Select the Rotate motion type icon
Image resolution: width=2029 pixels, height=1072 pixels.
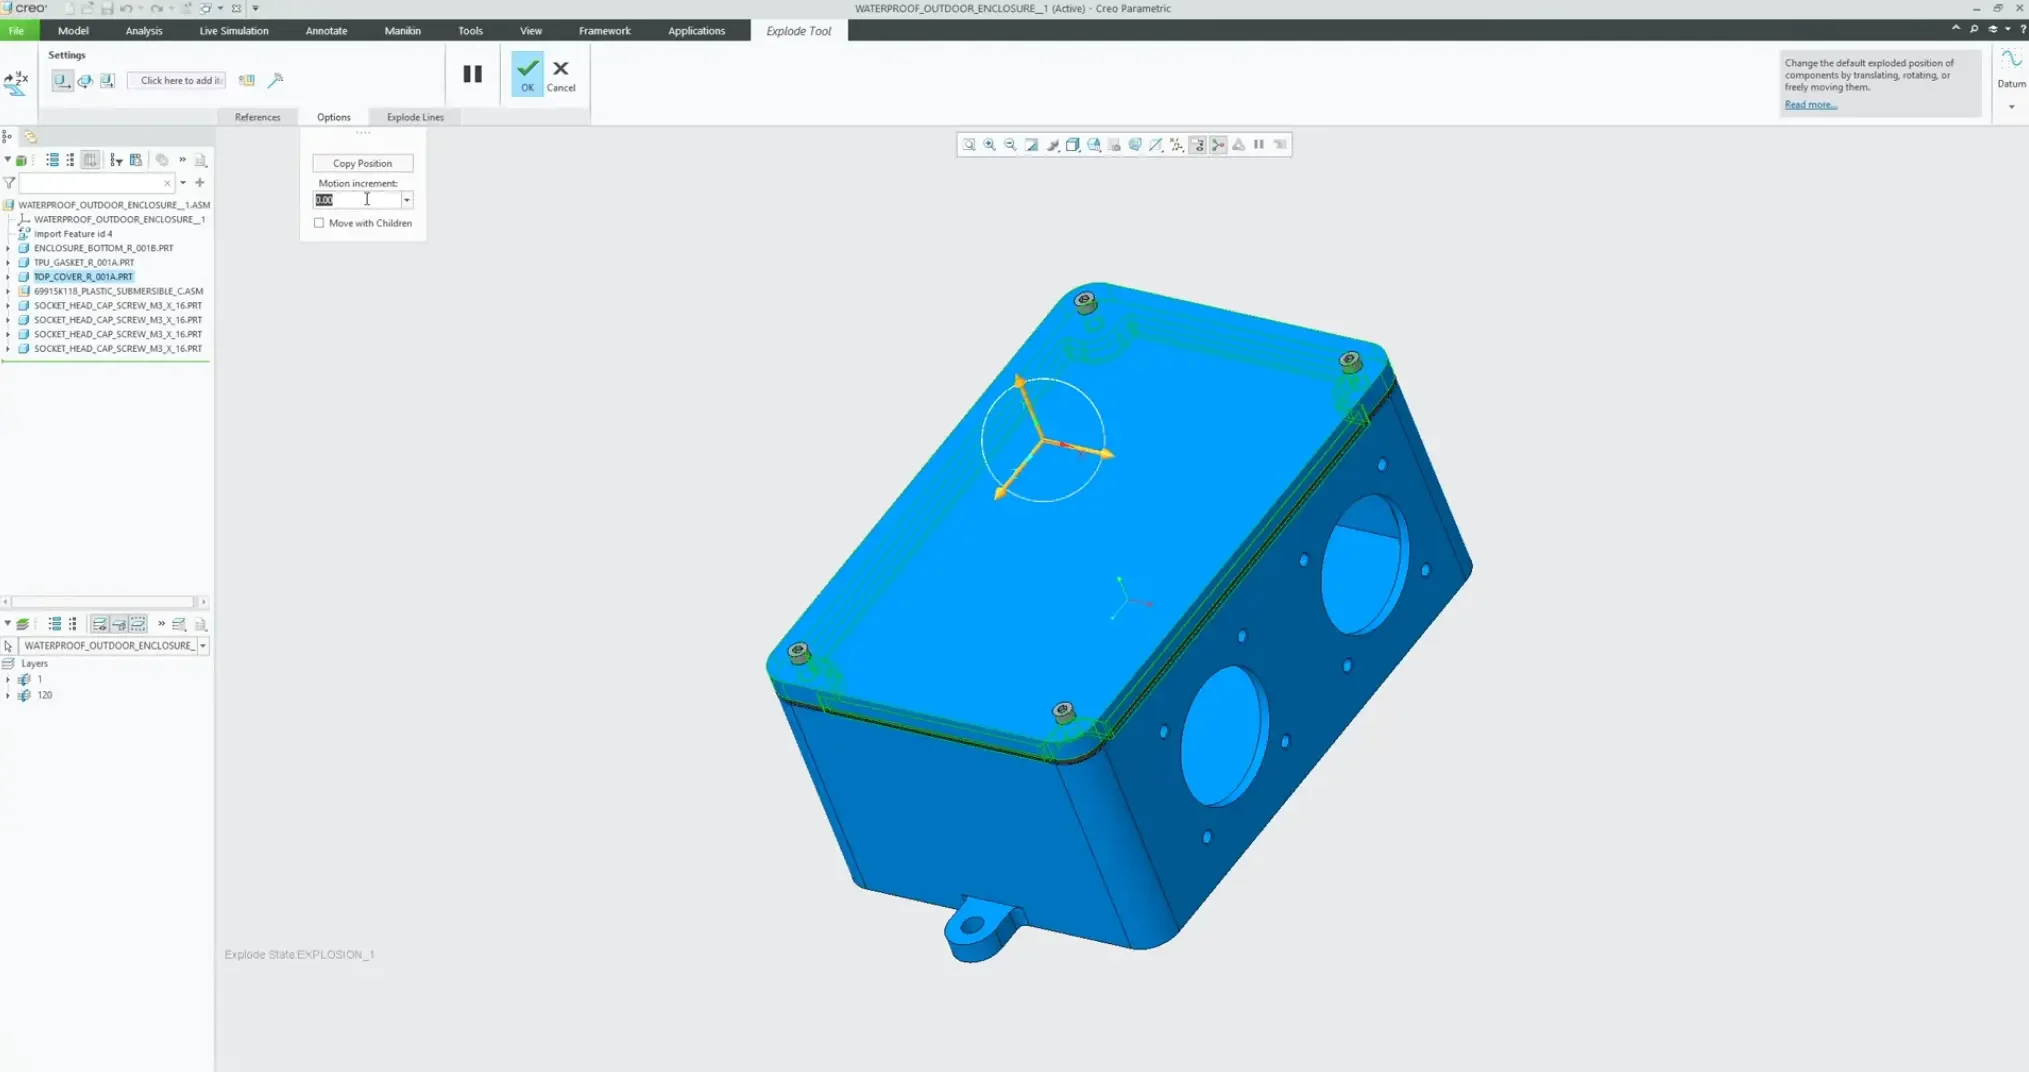point(85,80)
